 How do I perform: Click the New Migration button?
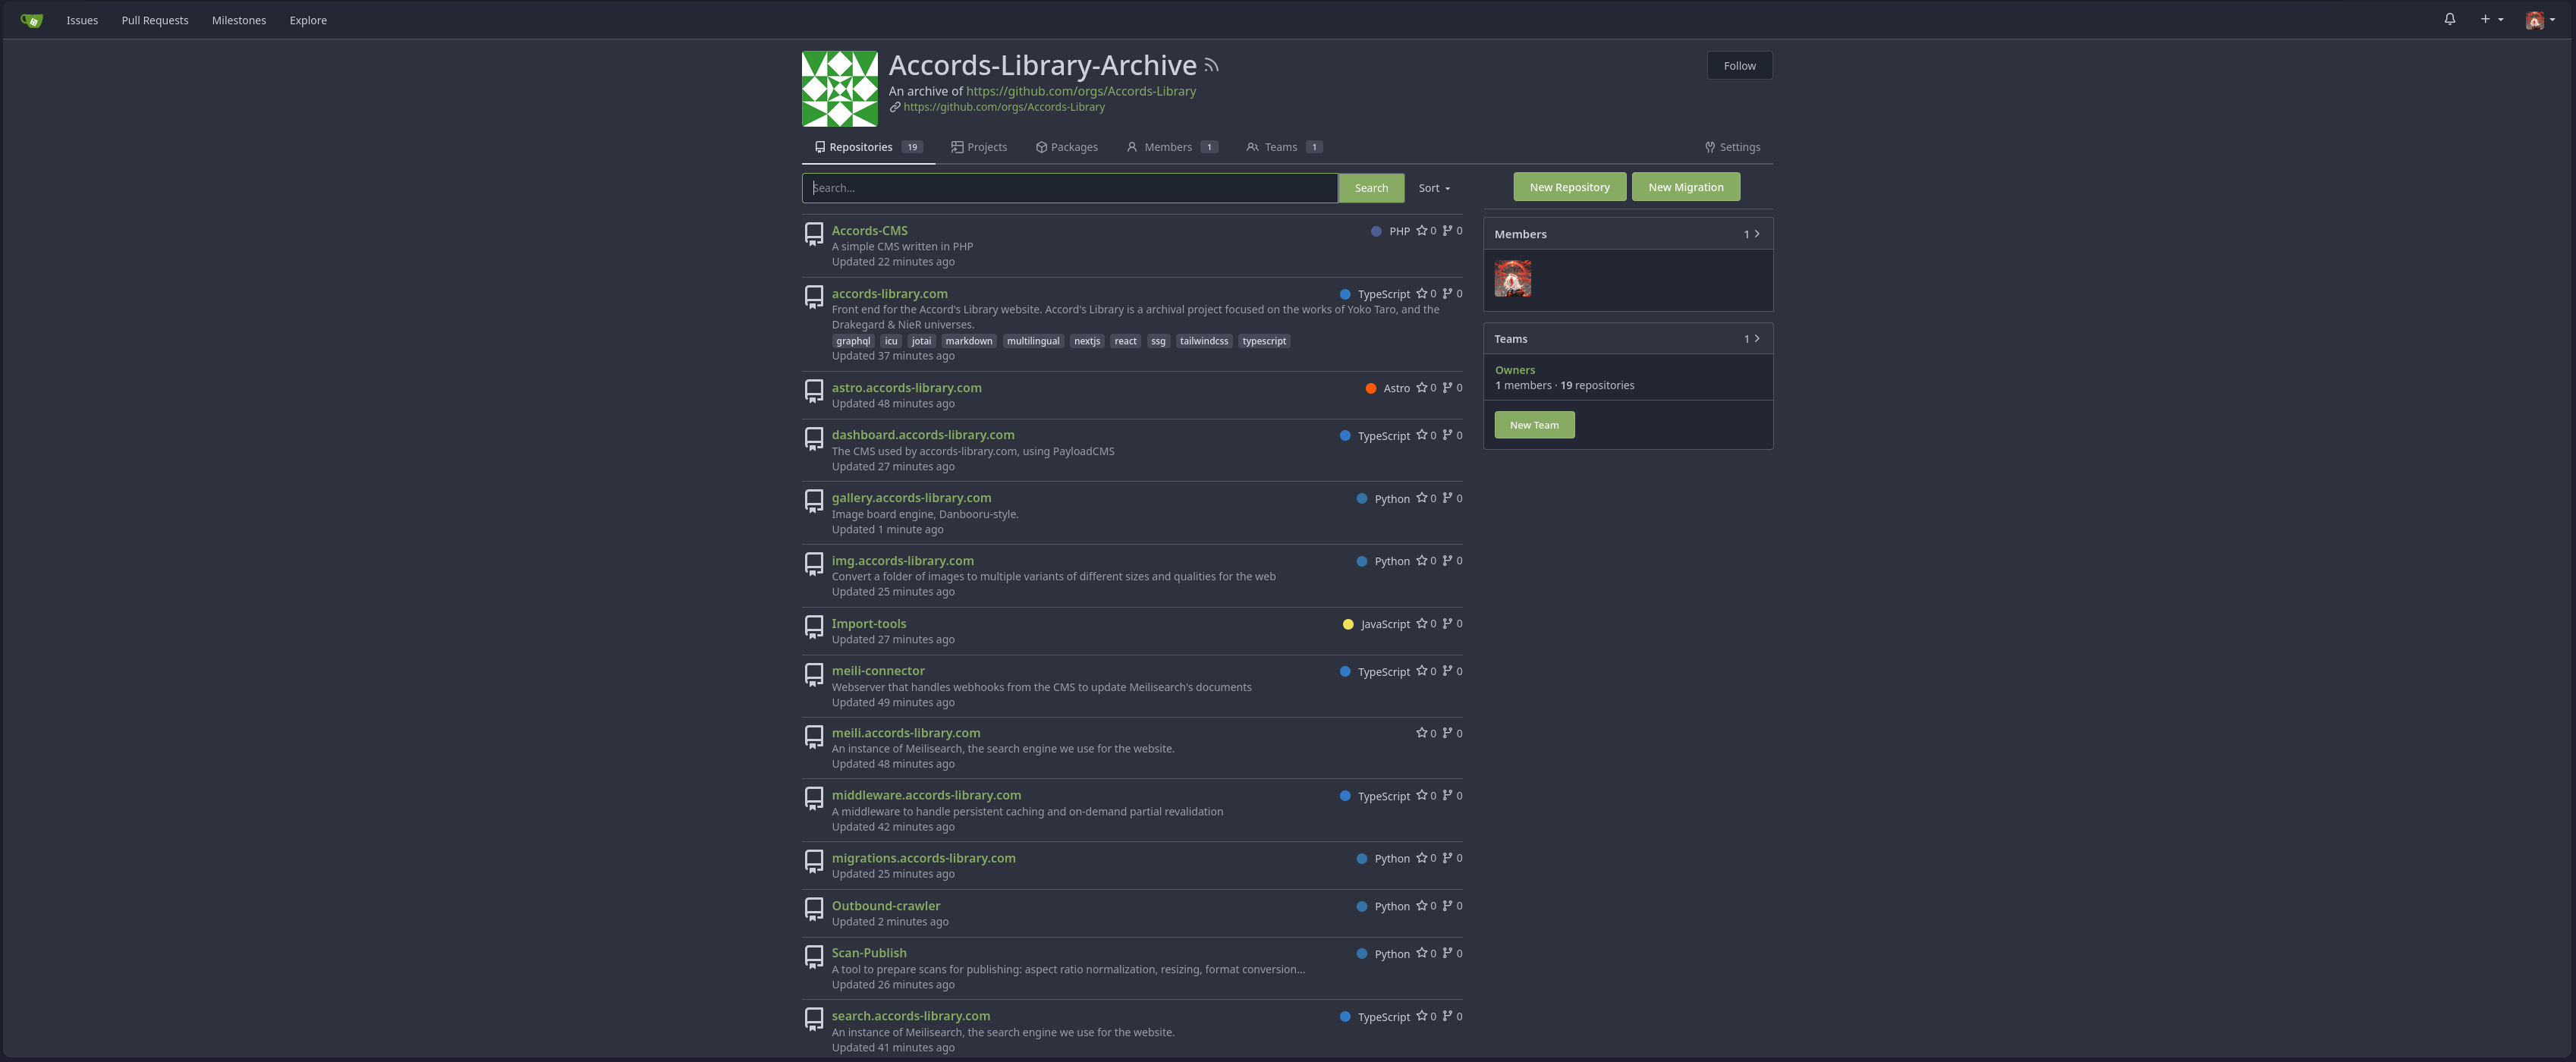click(x=1684, y=186)
